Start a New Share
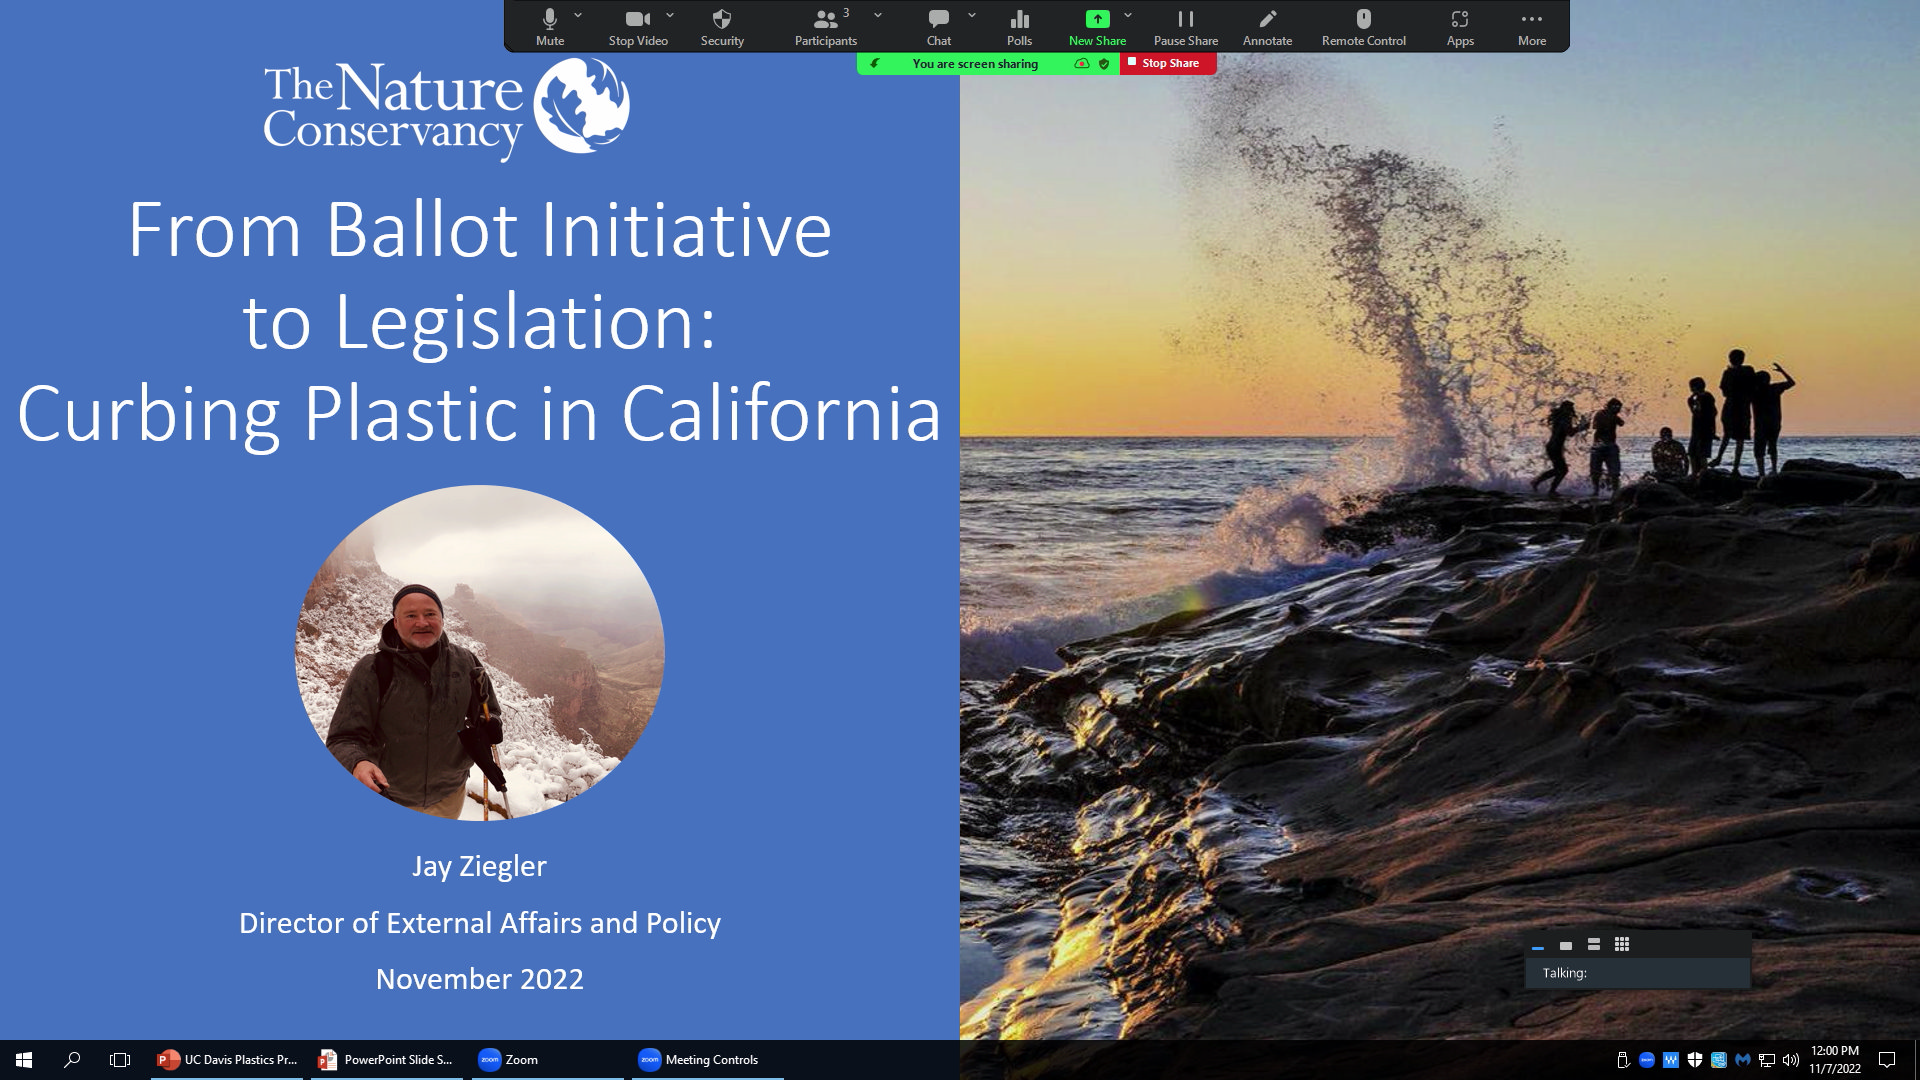This screenshot has width=1920, height=1080. coord(1097,26)
